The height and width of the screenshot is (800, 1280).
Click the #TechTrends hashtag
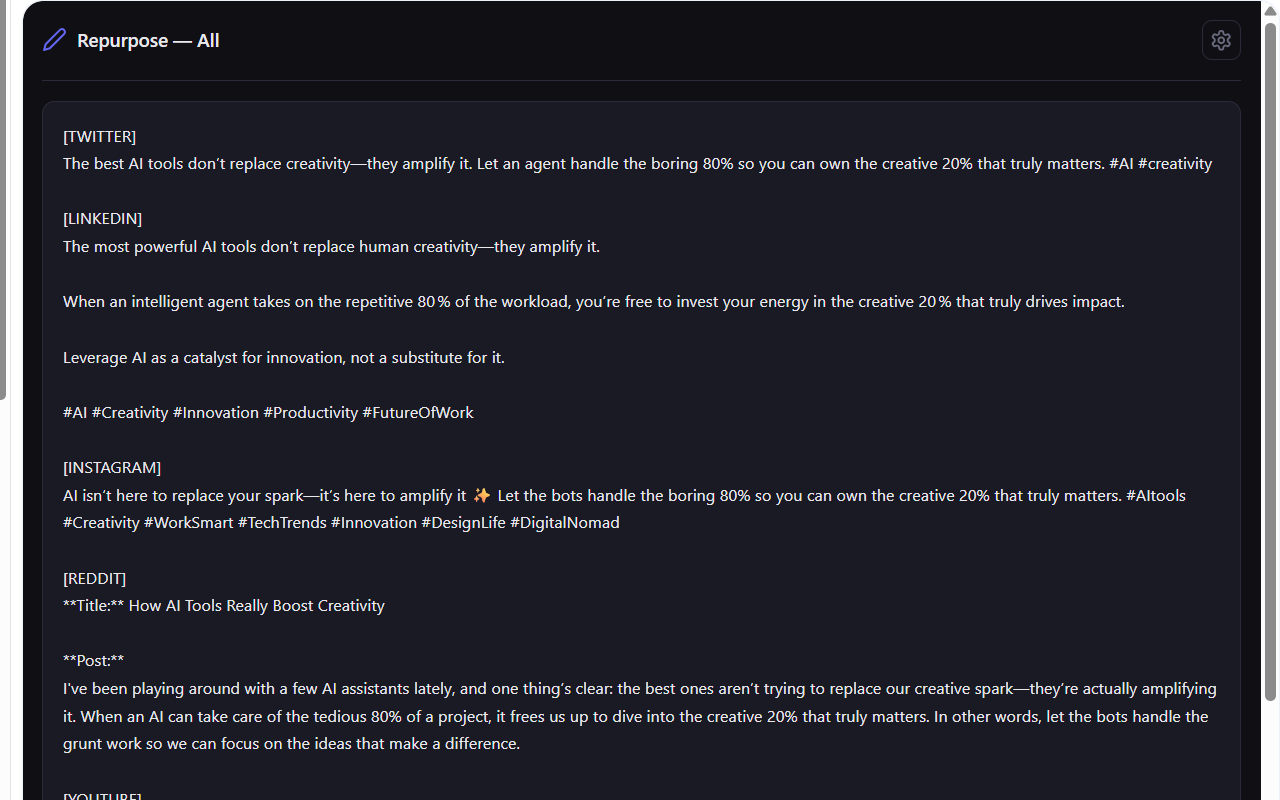pos(282,522)
